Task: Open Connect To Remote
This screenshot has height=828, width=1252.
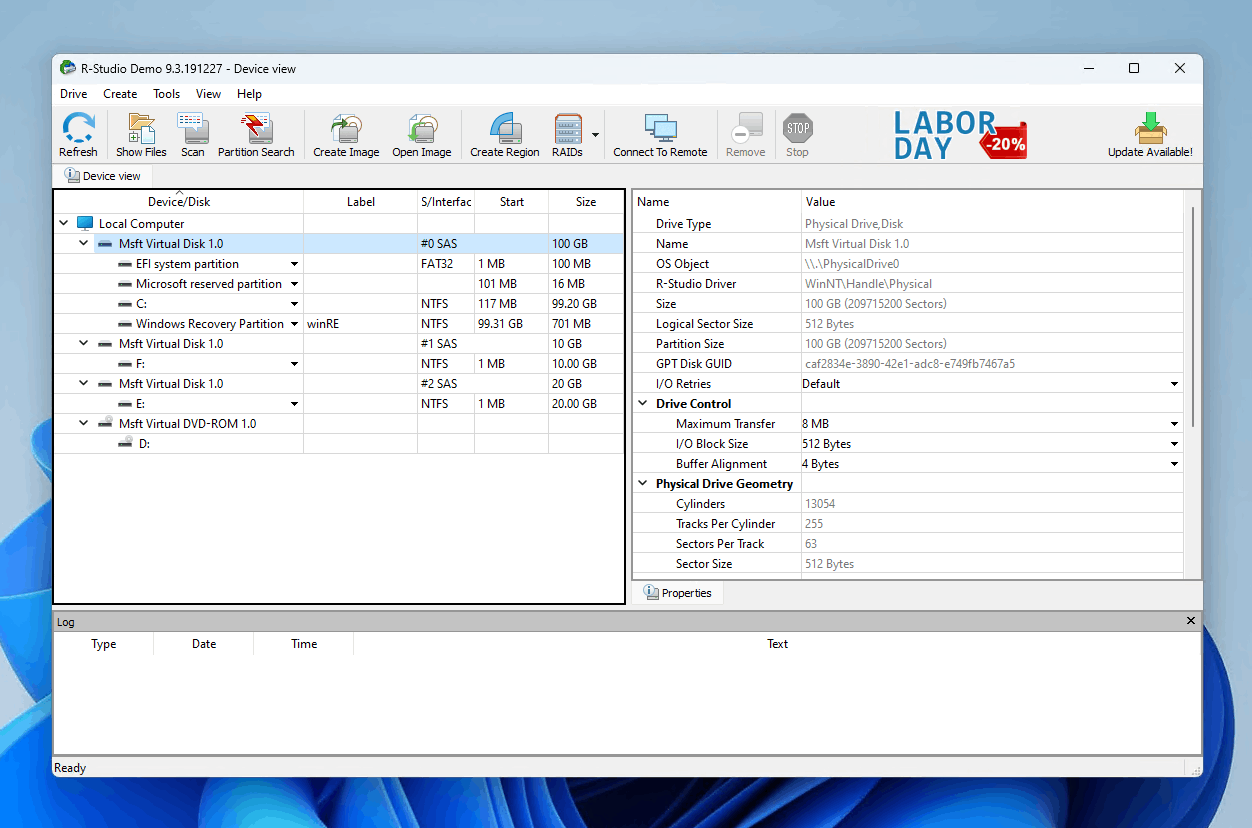Action: pyautogui.click(x=660, y=134)
